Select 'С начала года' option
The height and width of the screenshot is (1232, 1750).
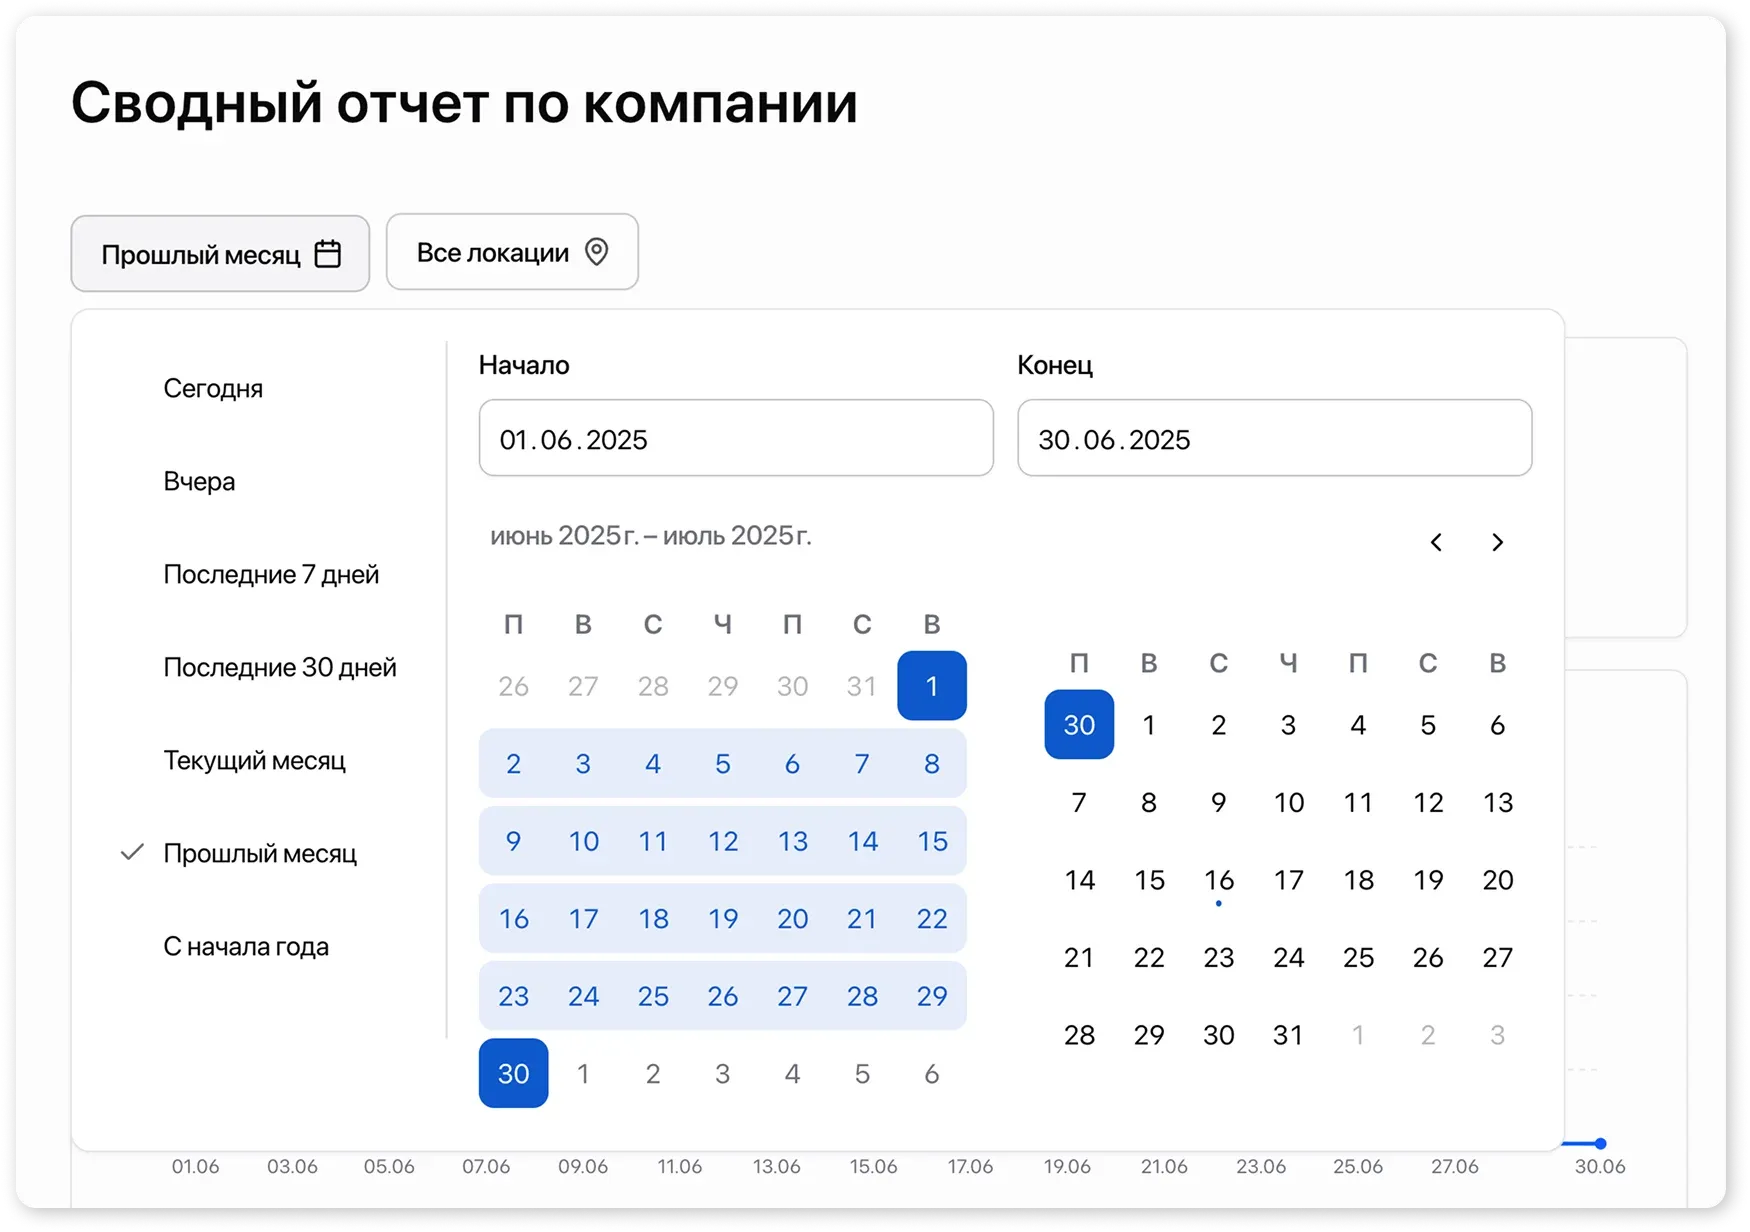[247, 946]
